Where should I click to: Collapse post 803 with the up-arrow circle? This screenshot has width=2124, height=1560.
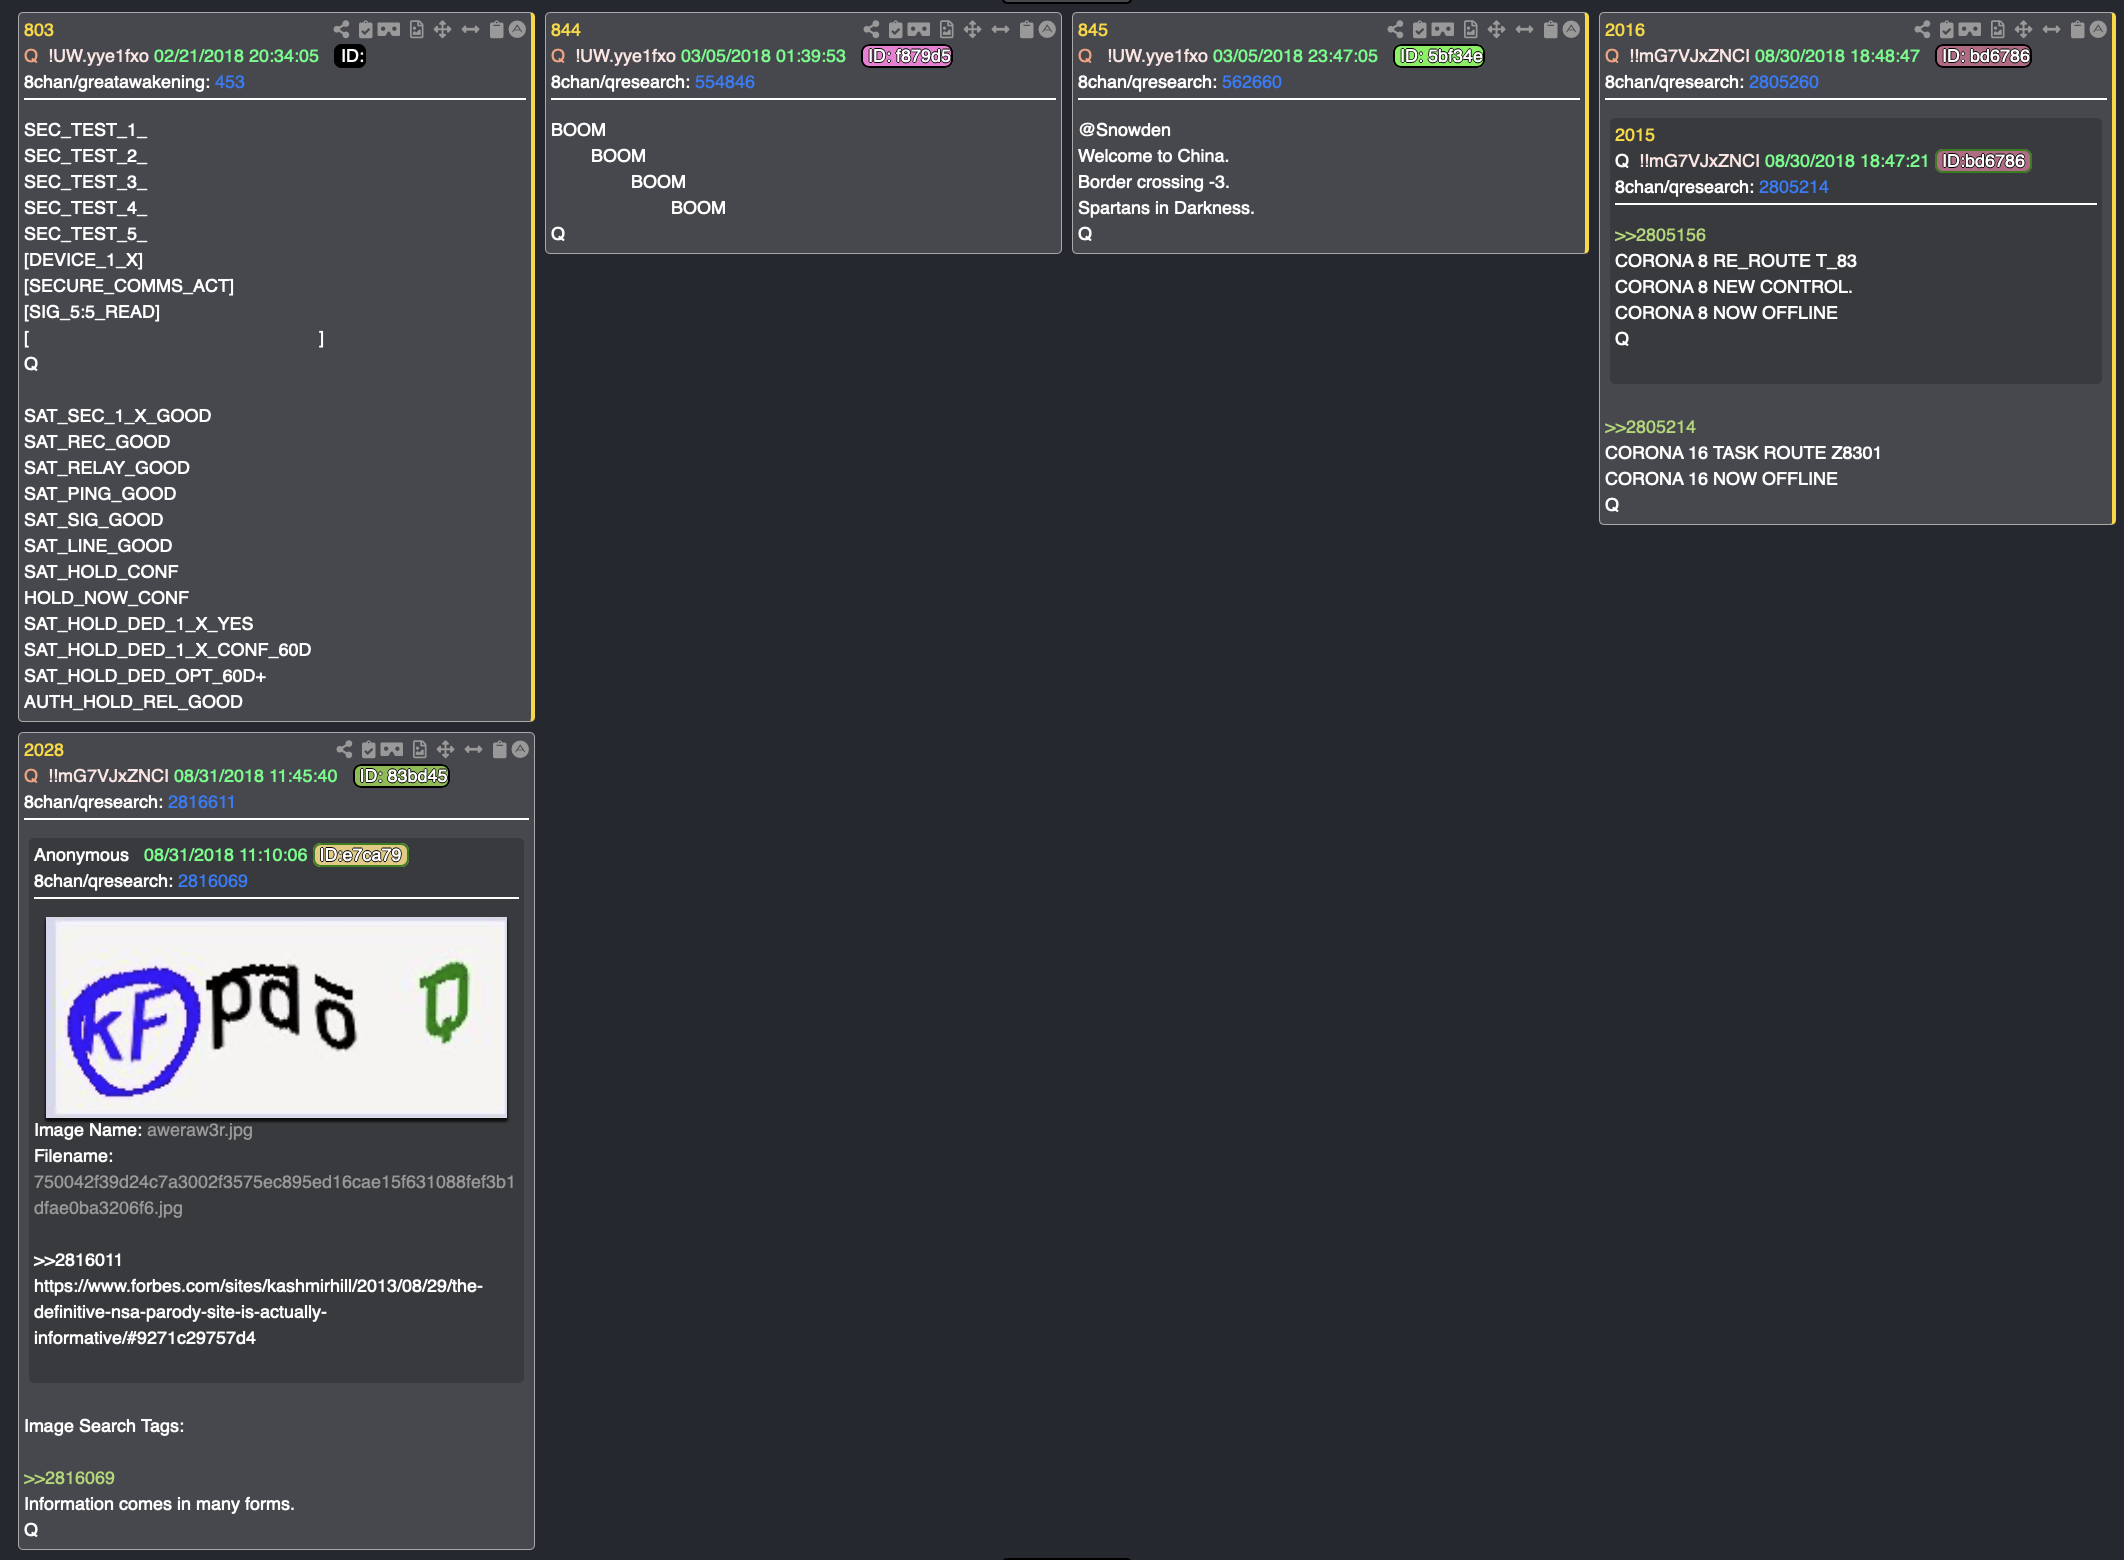(517, 30)
